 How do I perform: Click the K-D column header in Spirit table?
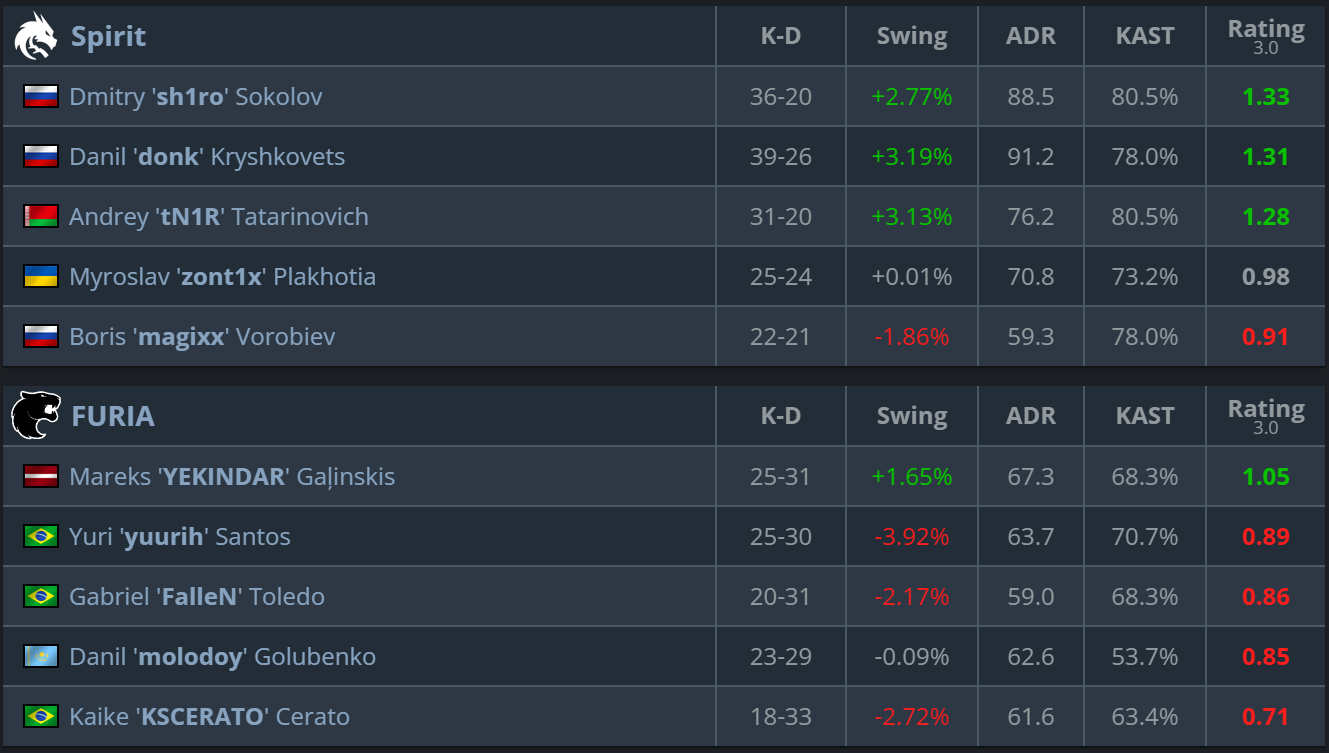781,36
